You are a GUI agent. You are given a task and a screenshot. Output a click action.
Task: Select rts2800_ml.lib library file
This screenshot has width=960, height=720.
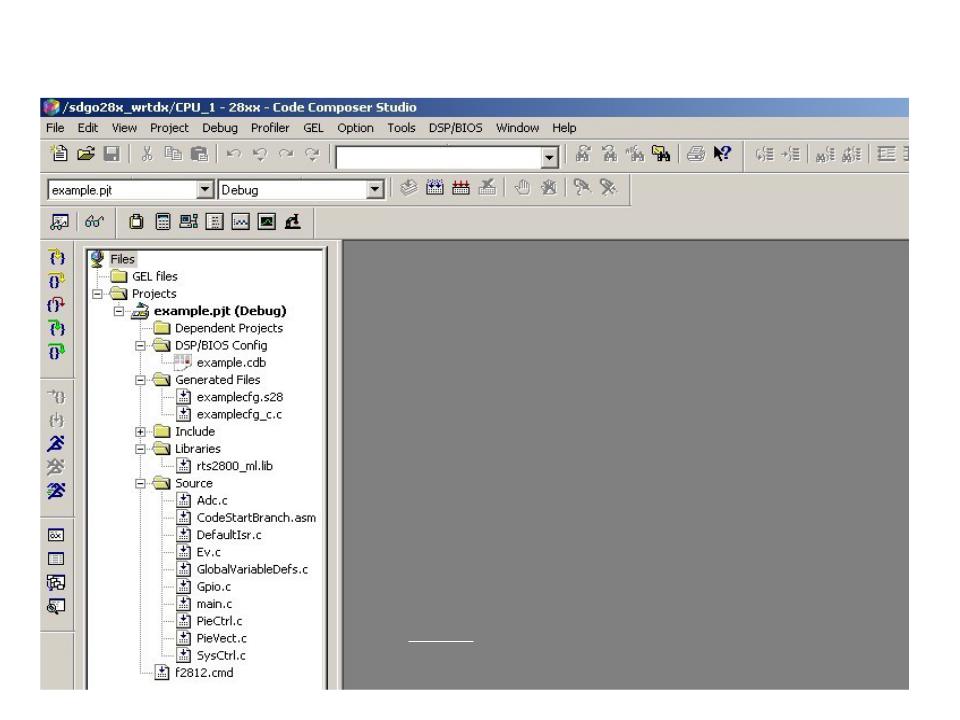[x=234, y=466]
